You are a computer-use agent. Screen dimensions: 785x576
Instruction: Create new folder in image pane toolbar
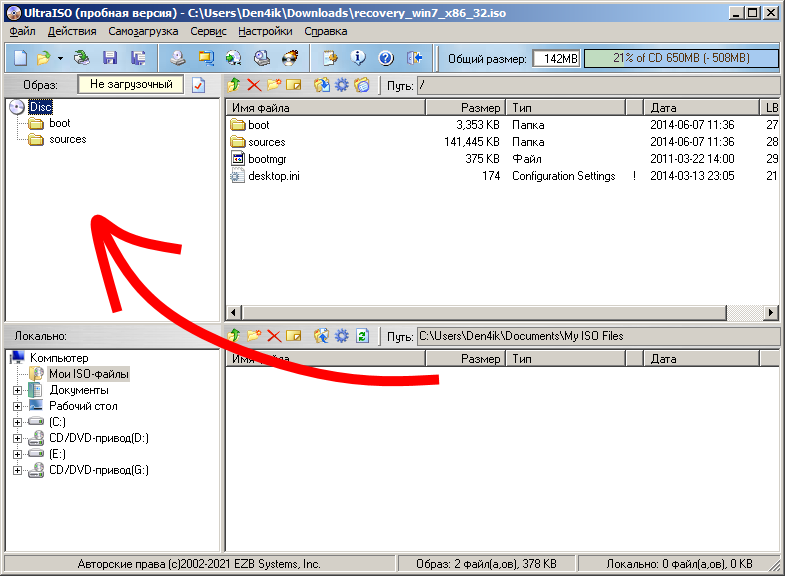coord(274,85)
